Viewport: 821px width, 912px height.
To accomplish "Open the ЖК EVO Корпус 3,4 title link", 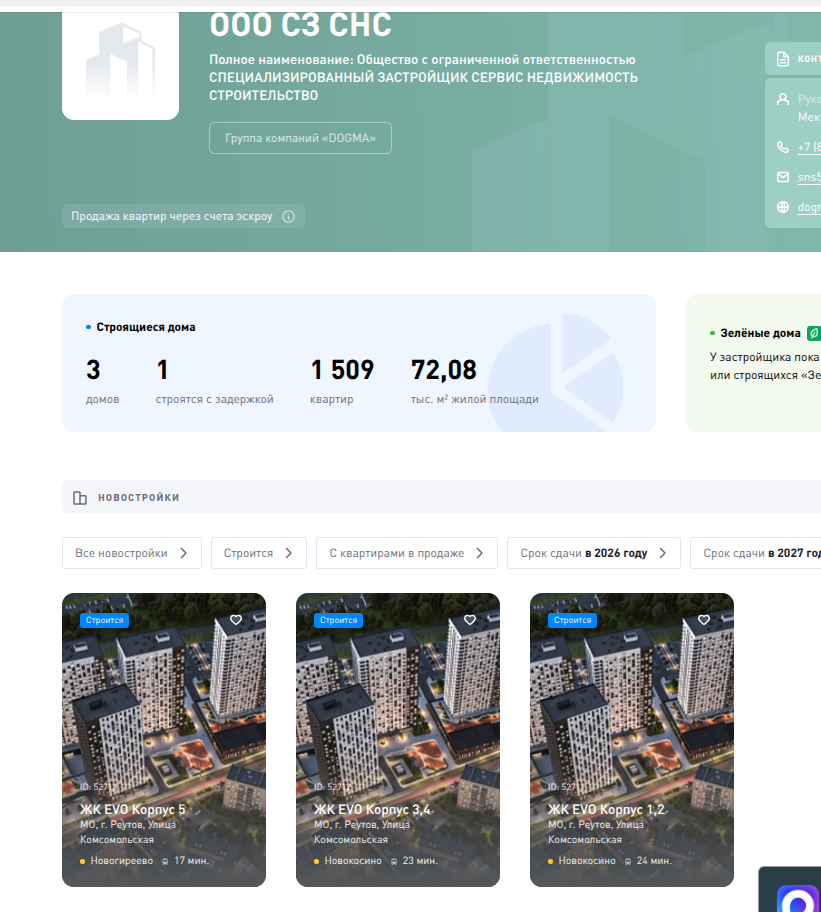I will tap(372, 810).
